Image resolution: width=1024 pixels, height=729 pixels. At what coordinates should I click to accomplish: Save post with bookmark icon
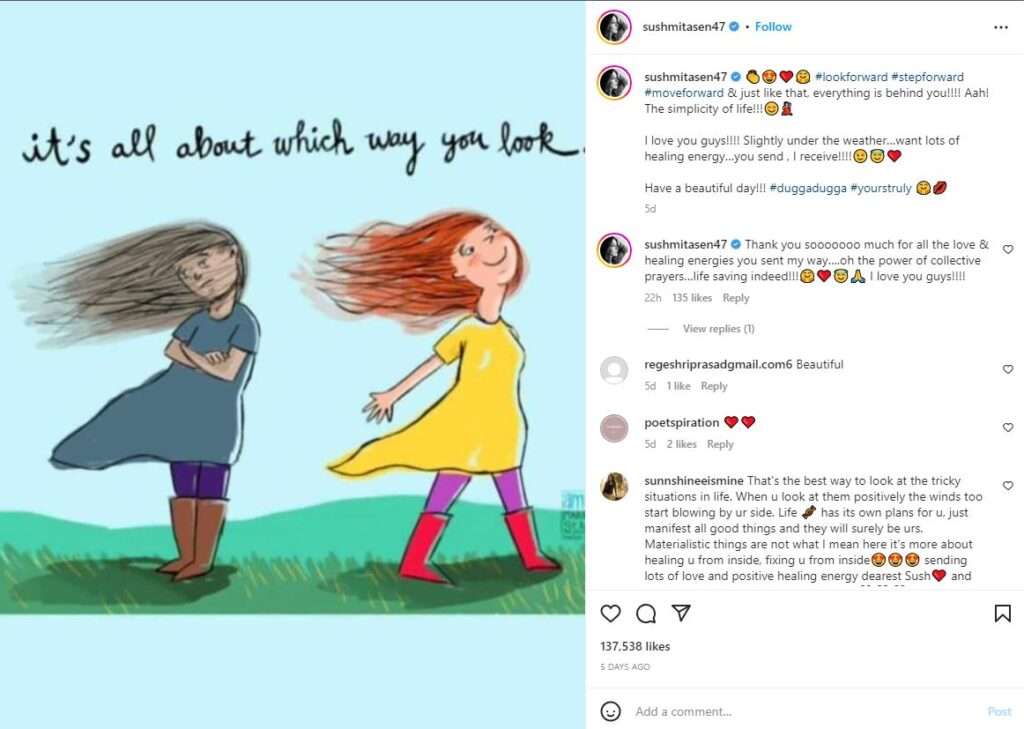(1002, 613)
